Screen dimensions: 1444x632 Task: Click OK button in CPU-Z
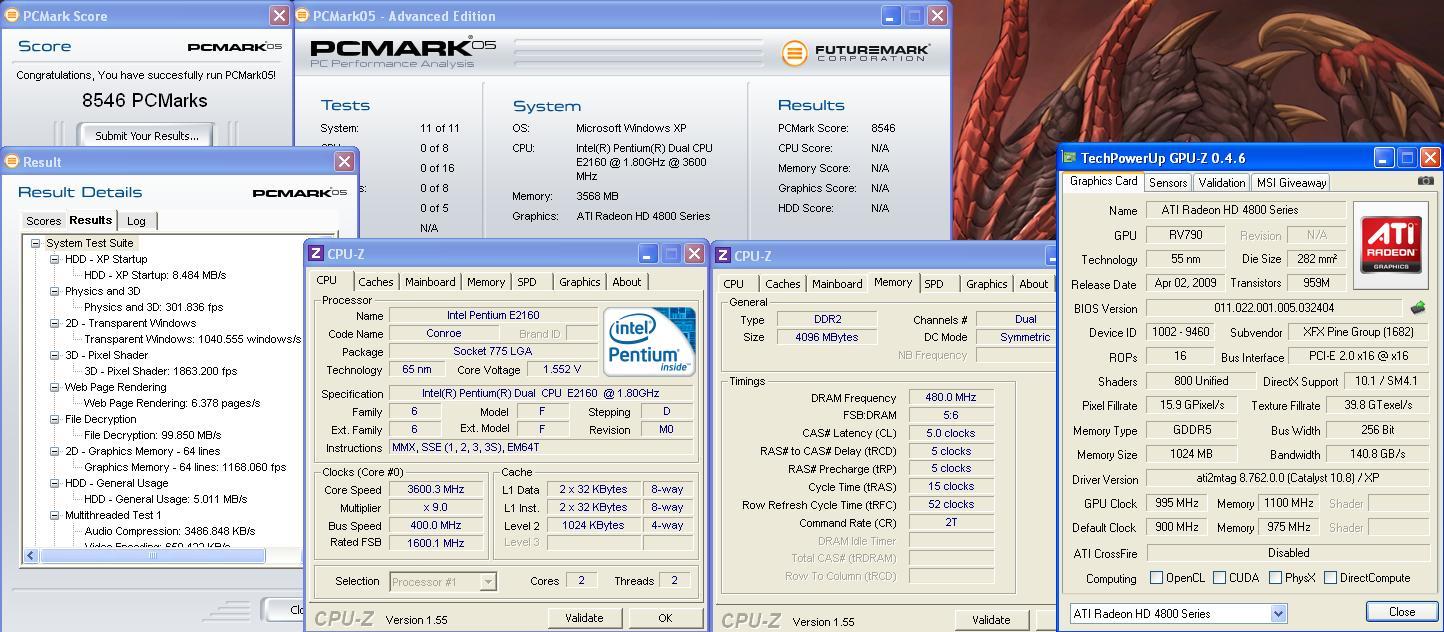(x=665, y=618)
